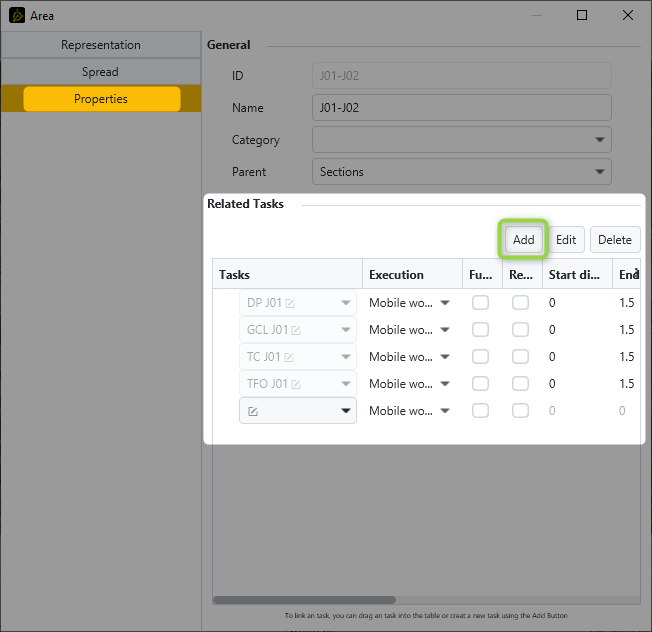Open the Execution dropdown for TC J01
This screenshot has width=652, height=632.
[445, 357]
